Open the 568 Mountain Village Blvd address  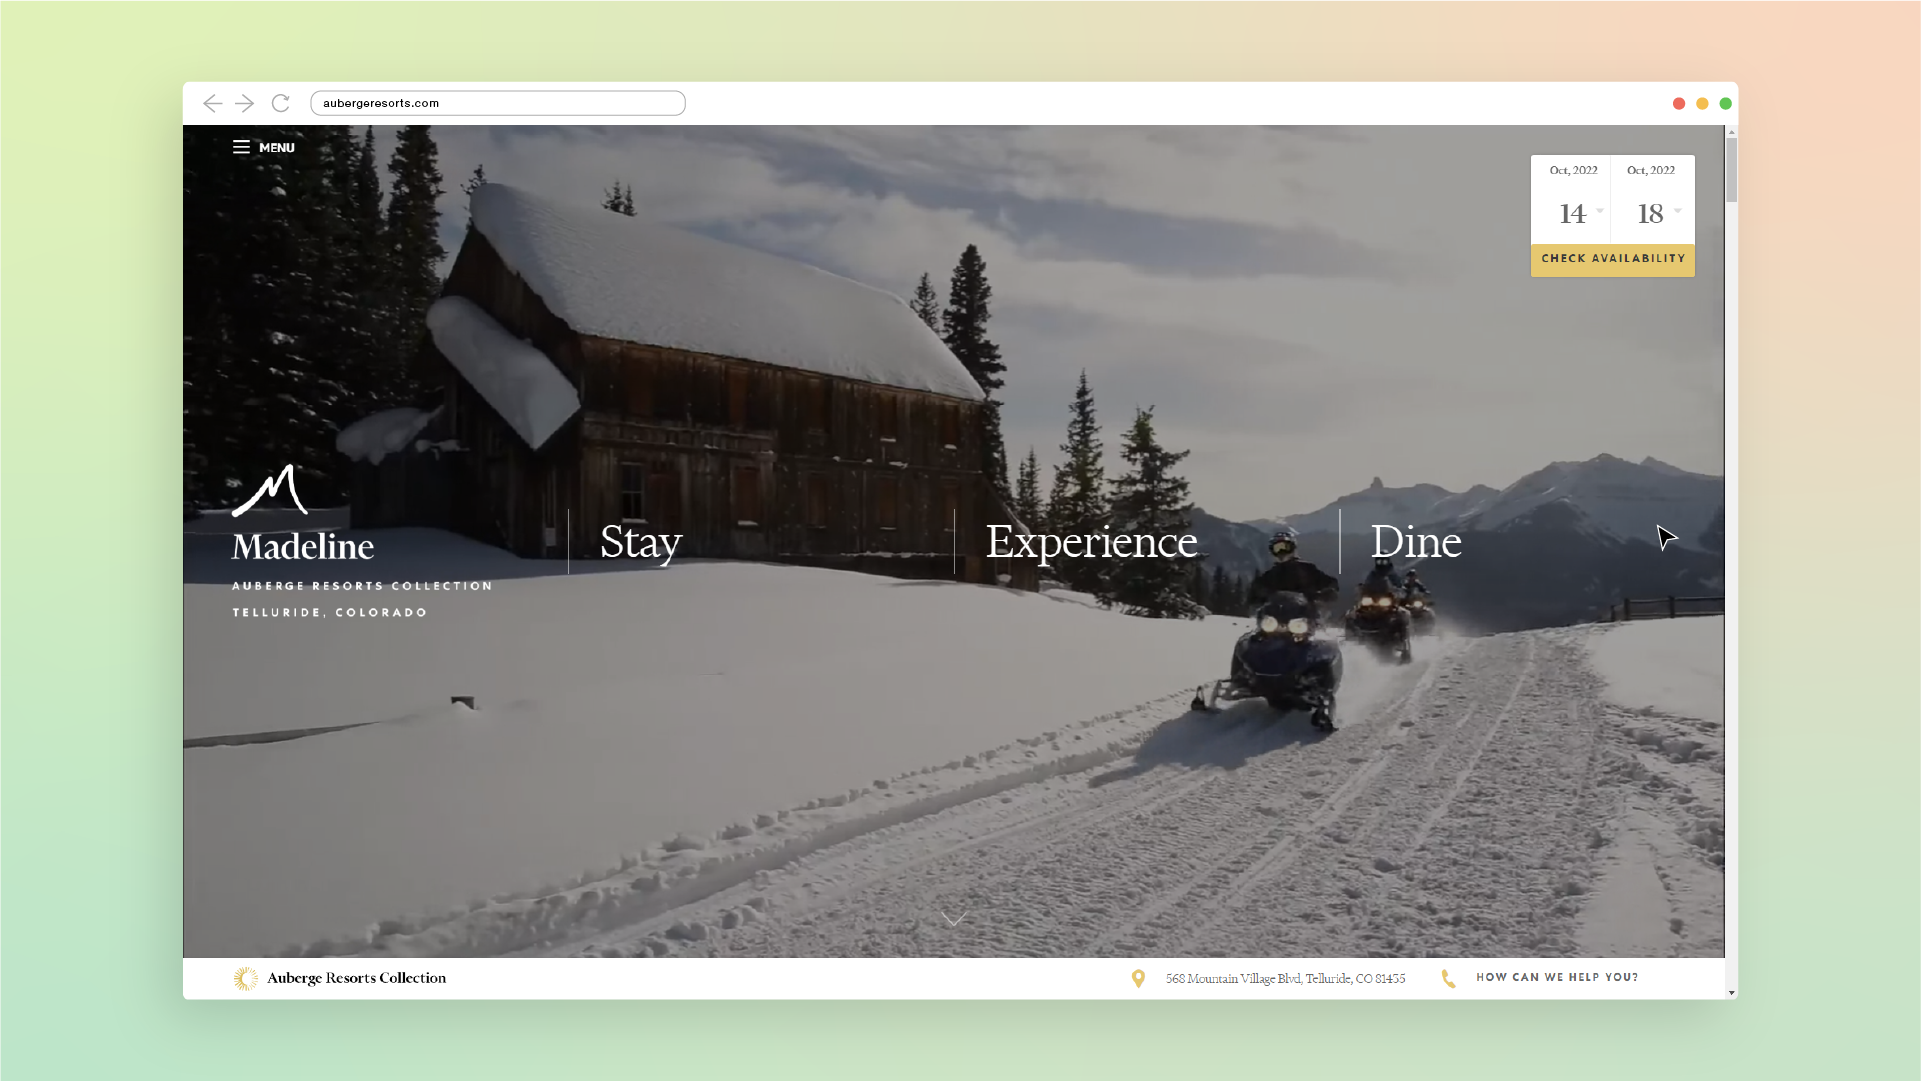pos(1285,978)
